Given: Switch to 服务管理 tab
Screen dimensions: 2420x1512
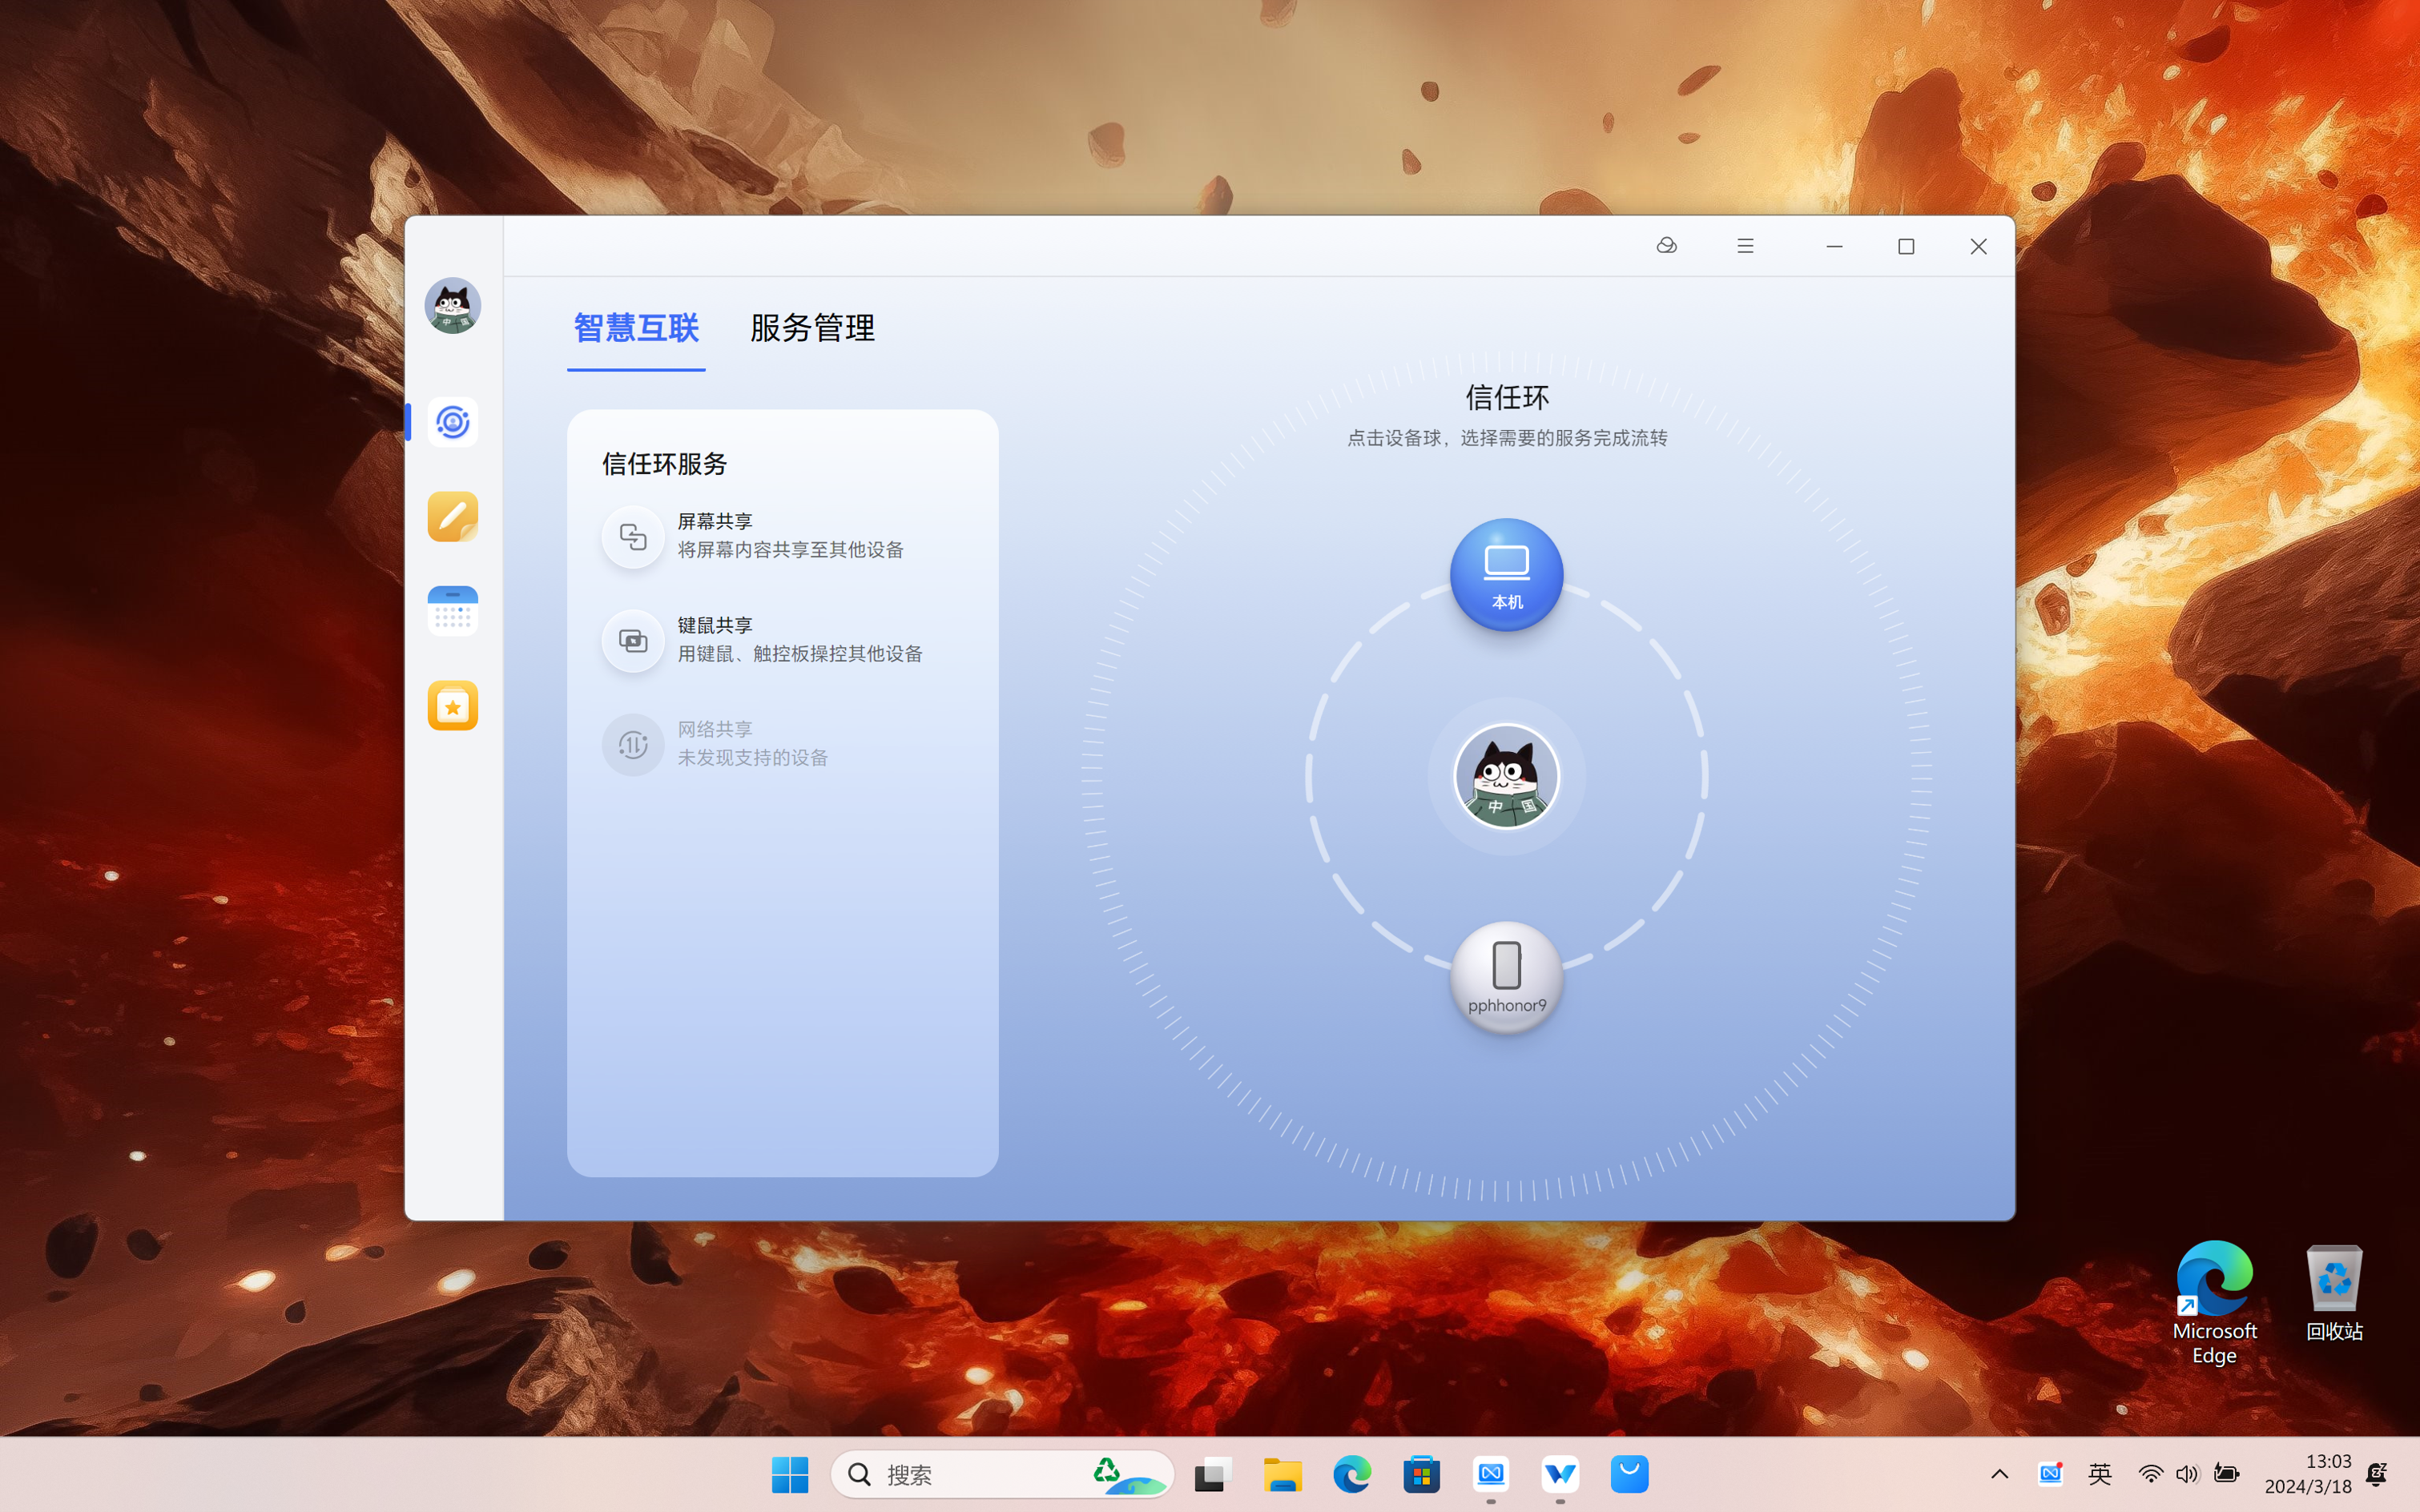Looking at the screenshot, I should [812, 328].
